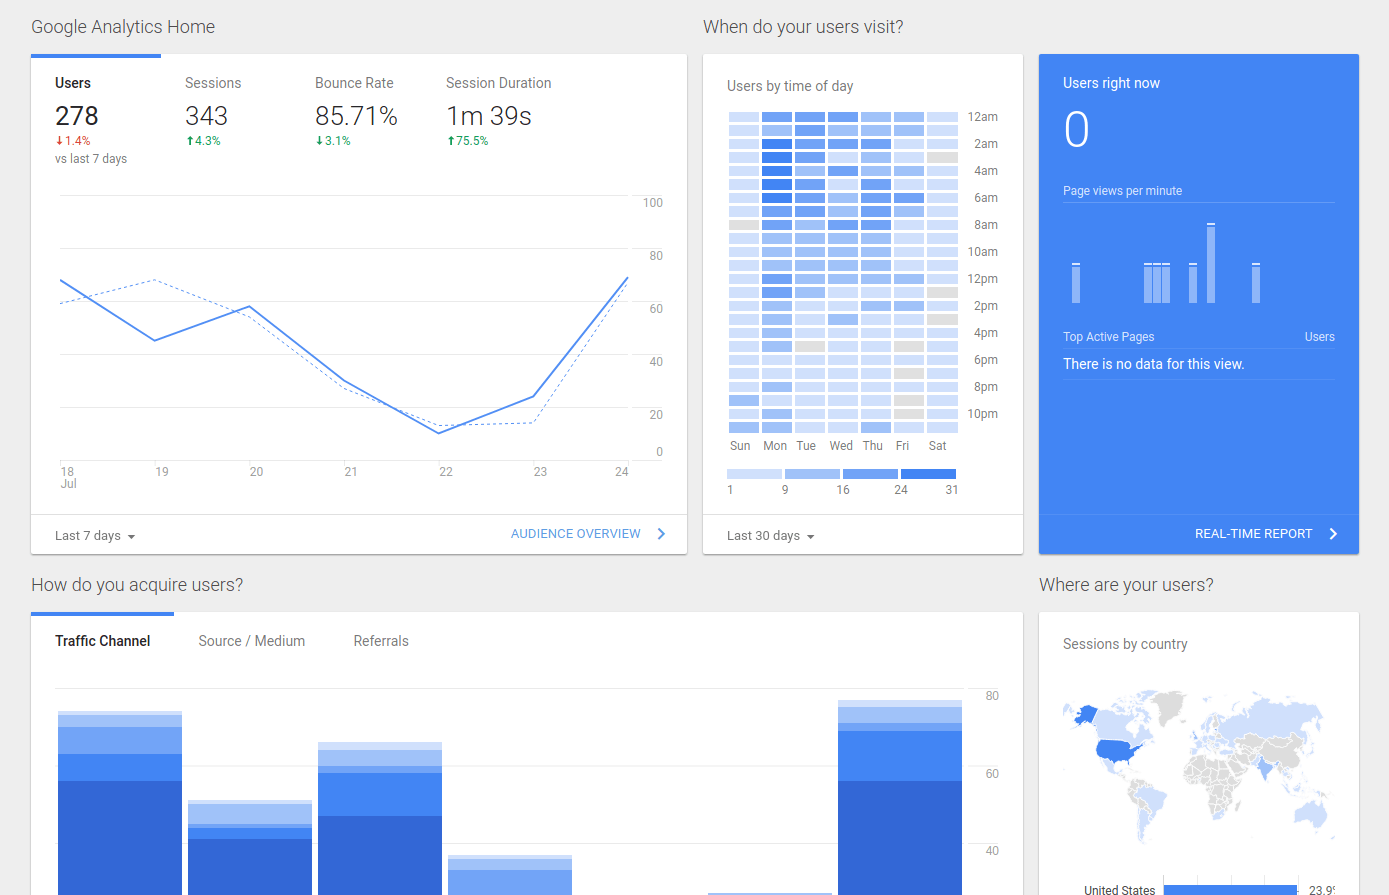Click the Sessions value 343
Viewport: 1389px width, 895px height.
[x=206, y=116]
